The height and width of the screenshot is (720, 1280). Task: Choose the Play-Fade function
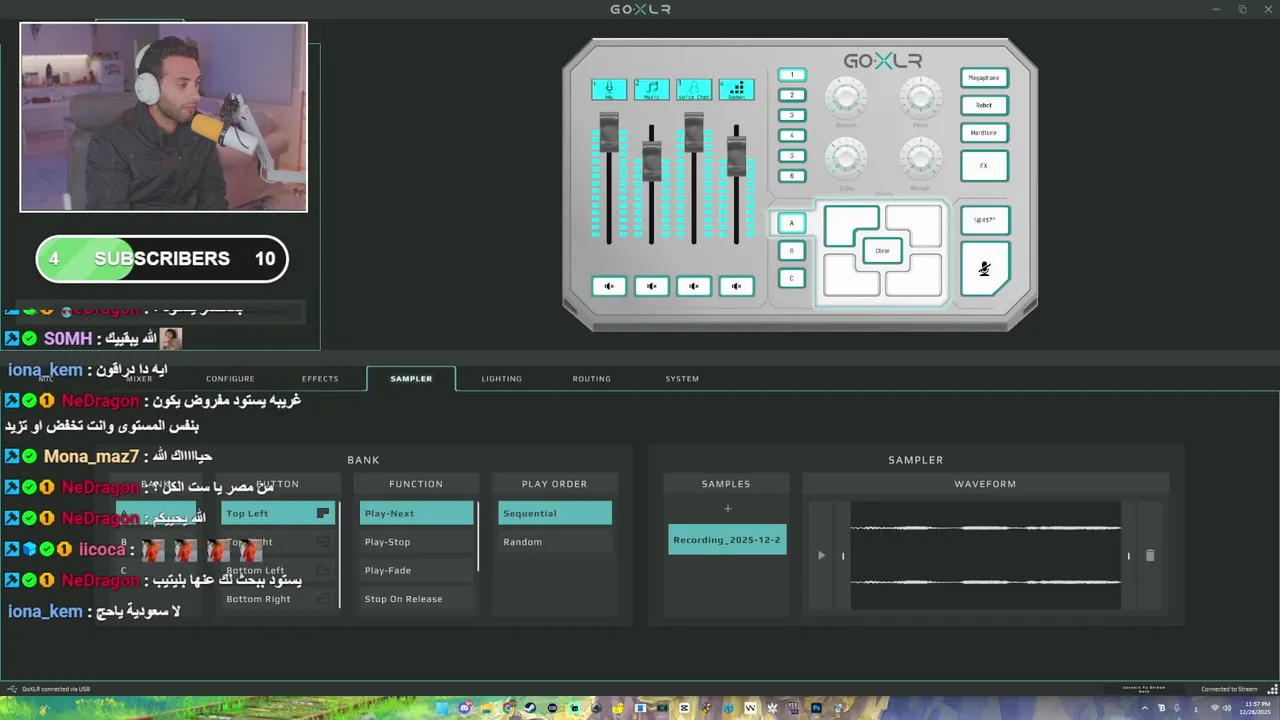pyautogui.click(x=416, y=570)
